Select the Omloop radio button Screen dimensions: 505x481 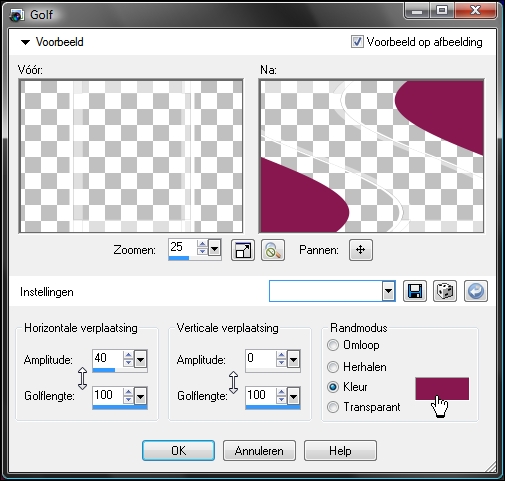coord(333,345)
